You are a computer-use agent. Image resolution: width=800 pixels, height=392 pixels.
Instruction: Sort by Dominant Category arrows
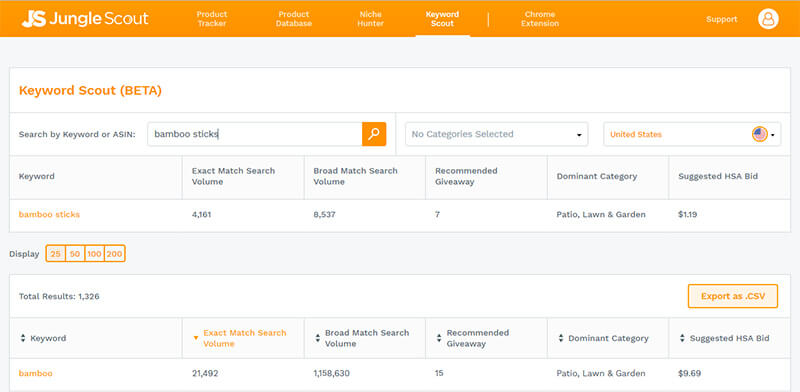click(561, 338)
